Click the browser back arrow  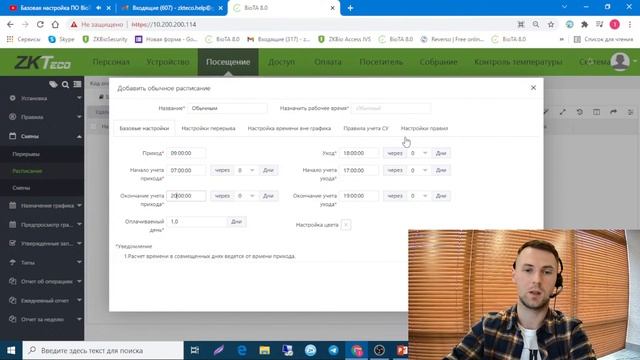point(10,24)
